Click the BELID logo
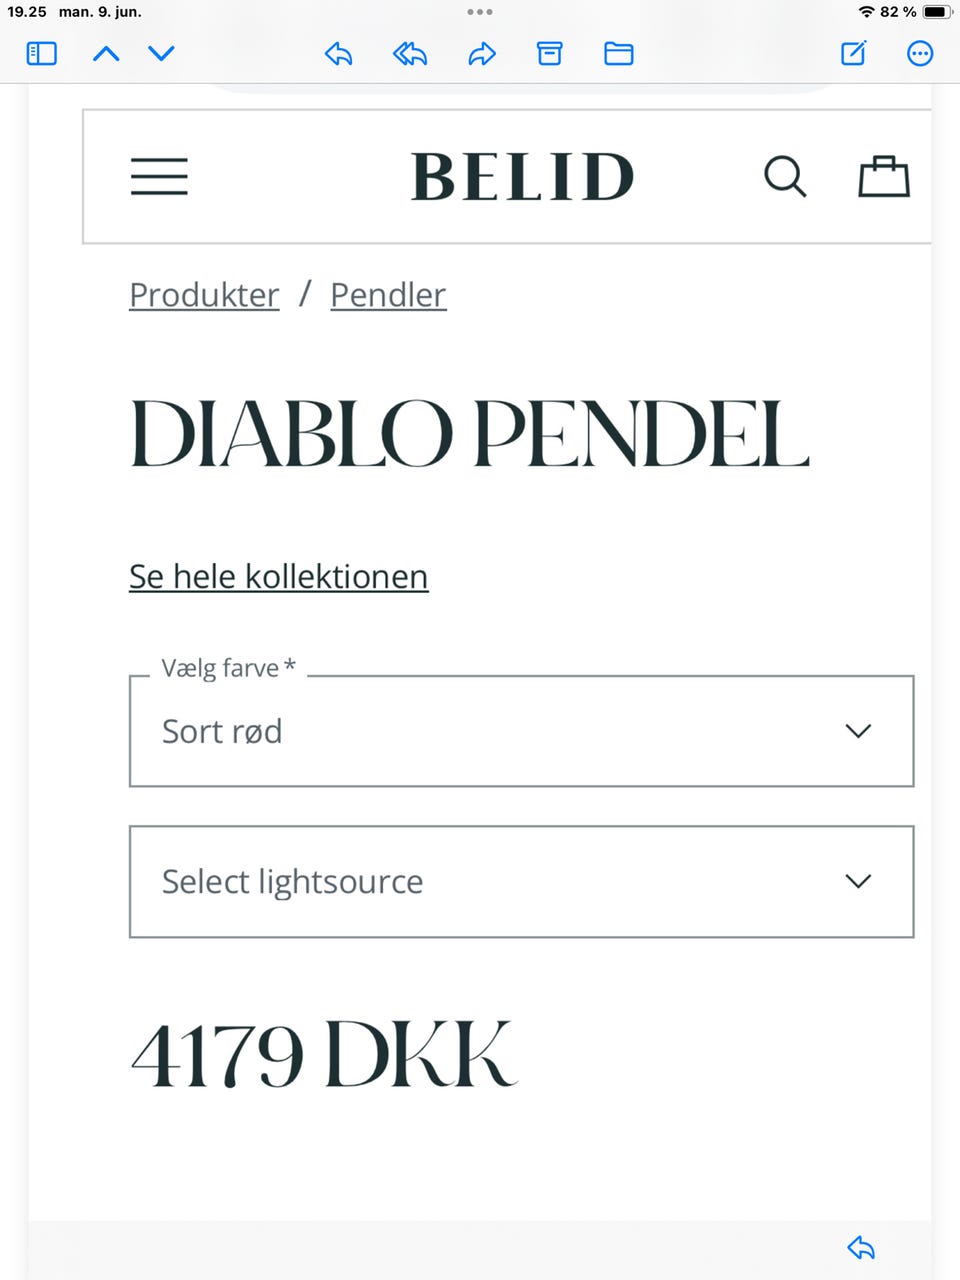This screenshot has height=1280, width=960. coord(522,176)
